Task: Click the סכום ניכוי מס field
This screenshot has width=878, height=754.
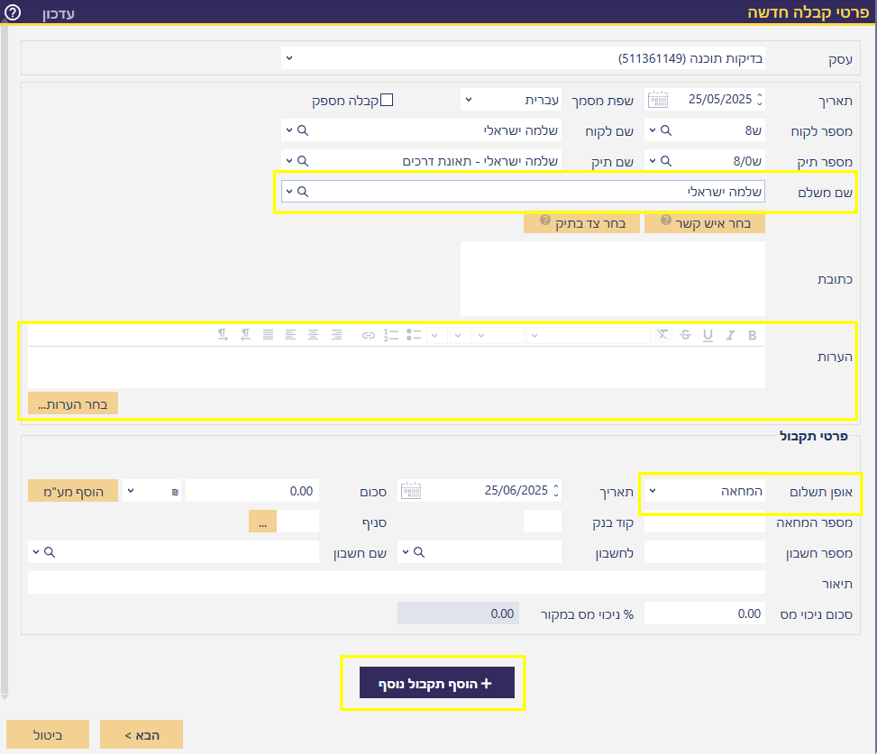Action: (704, 613)
